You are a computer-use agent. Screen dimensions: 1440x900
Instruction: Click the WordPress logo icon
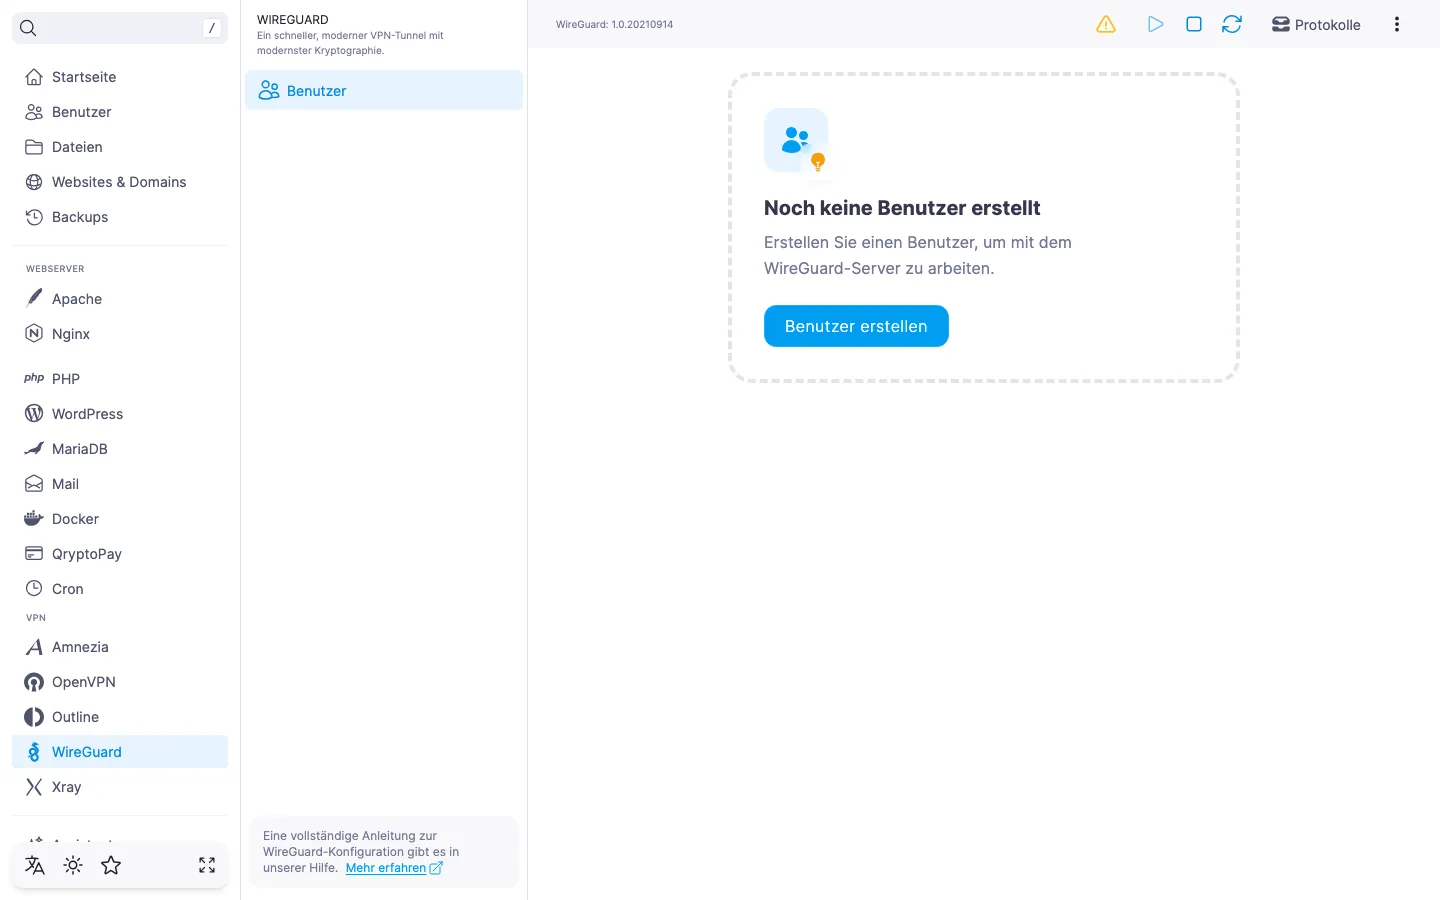34,413
